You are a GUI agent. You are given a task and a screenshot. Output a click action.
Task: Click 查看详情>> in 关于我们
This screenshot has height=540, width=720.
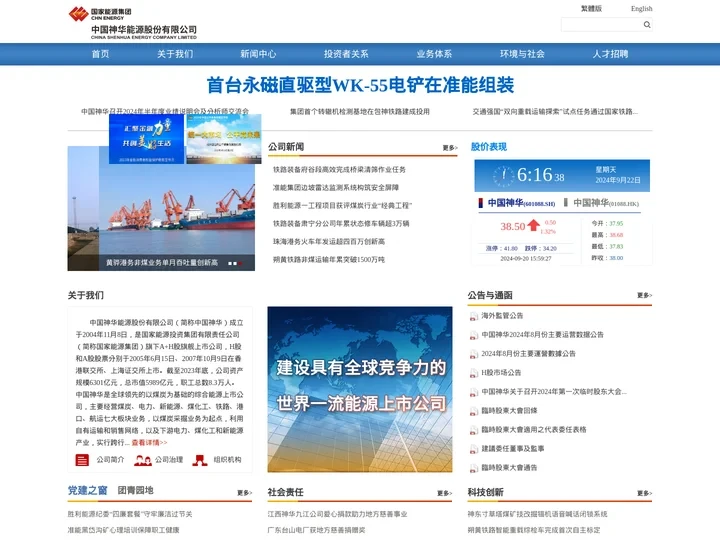point(149,443)
